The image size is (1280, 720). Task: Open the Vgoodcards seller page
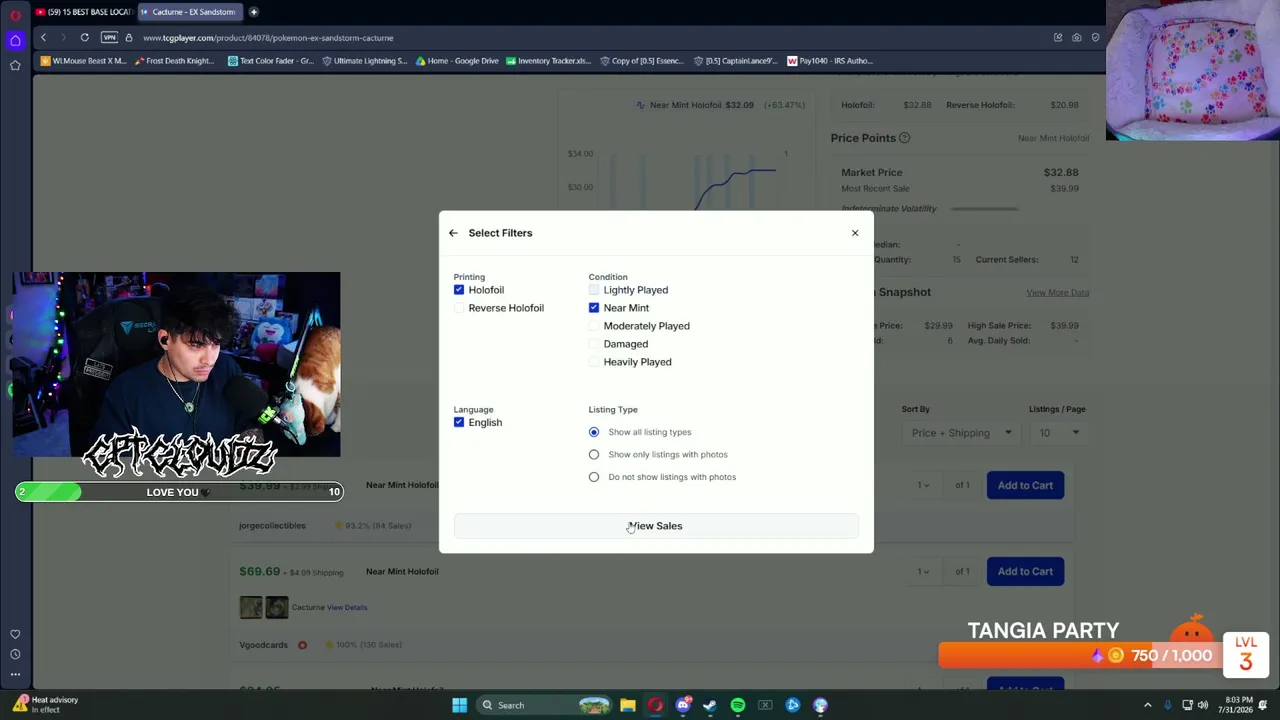coord(263,645)
